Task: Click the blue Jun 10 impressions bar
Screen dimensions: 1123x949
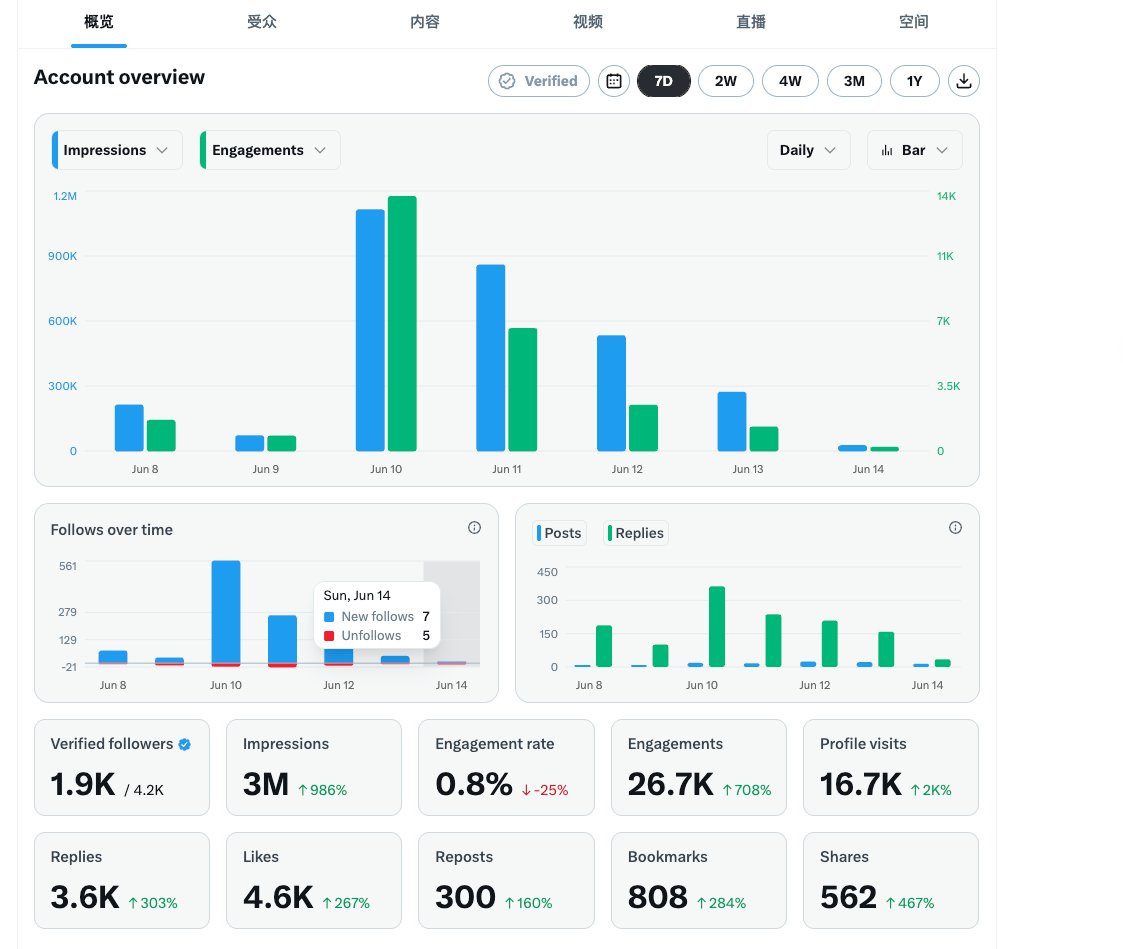Action: [370, 330]
